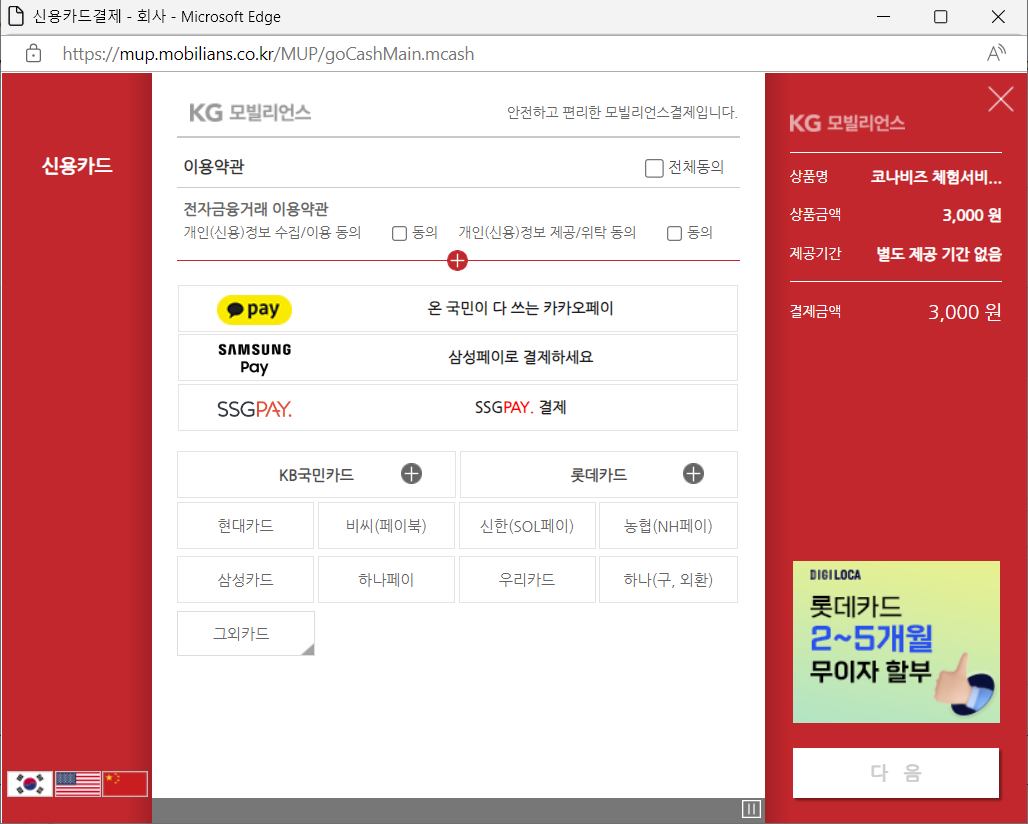Image resolution: width=1028 pixels, height=824 pixels.
Task: Select 신한(SOL페이)
Action: click(x=527, y=526)
